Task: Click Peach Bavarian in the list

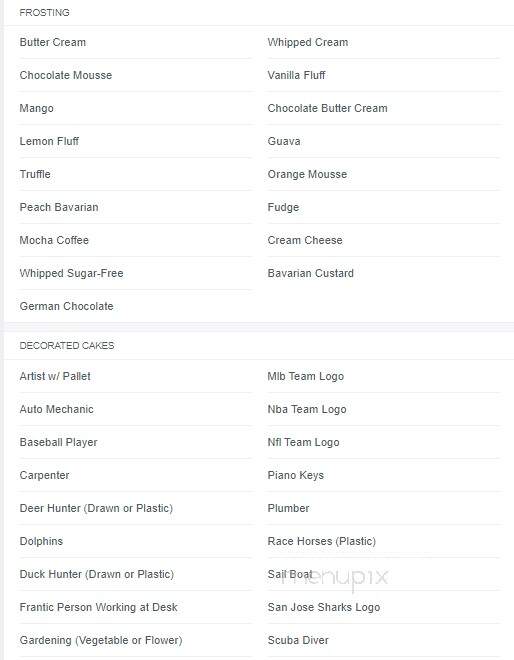Action: point(59,207)
